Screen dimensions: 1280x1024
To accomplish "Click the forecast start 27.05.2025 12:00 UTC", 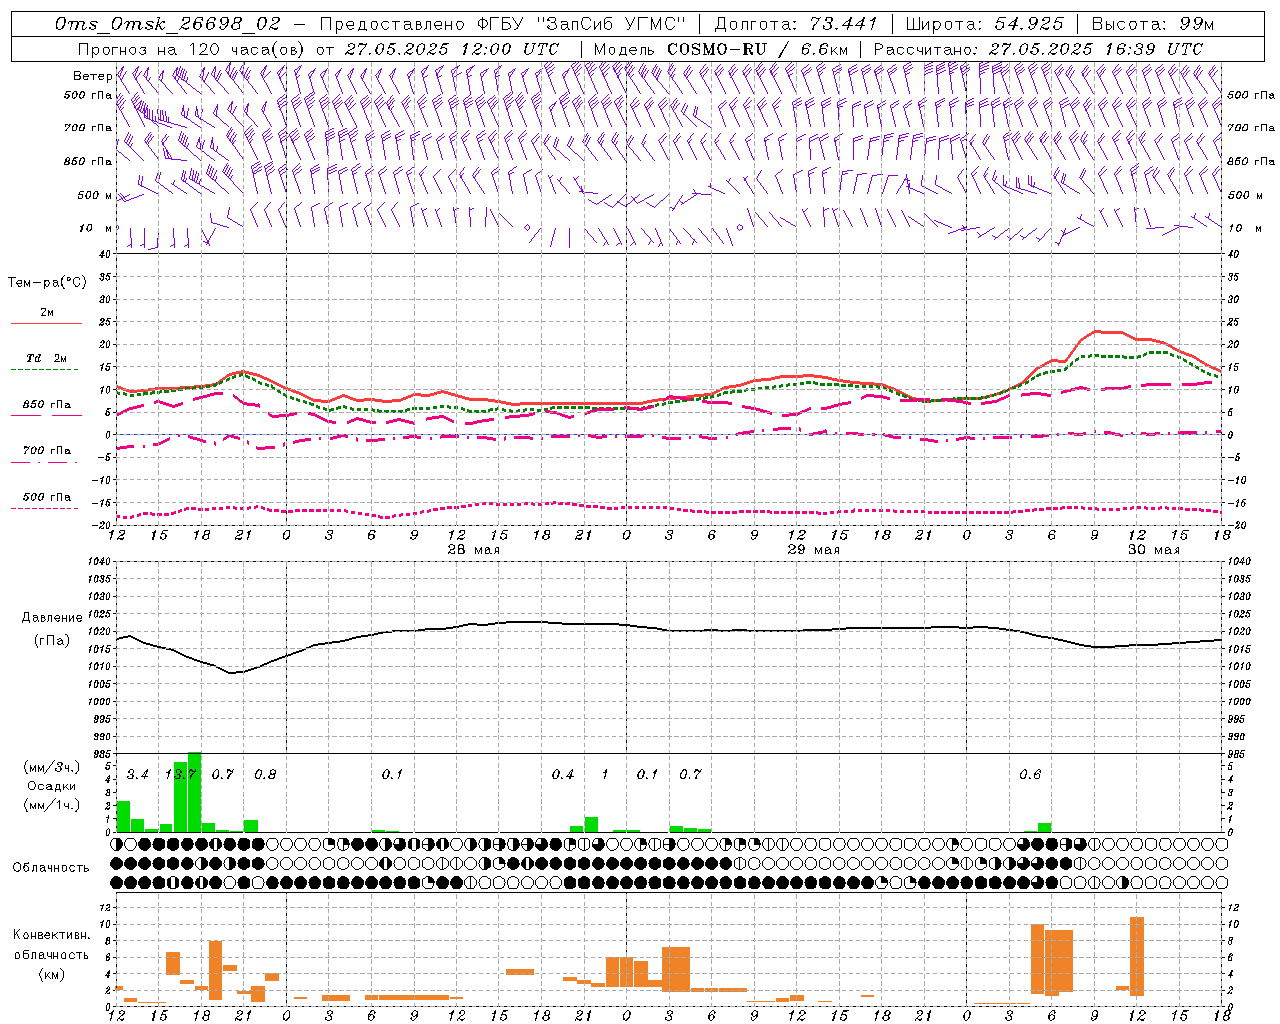I will pyautogui.click(x=452, y=48).
